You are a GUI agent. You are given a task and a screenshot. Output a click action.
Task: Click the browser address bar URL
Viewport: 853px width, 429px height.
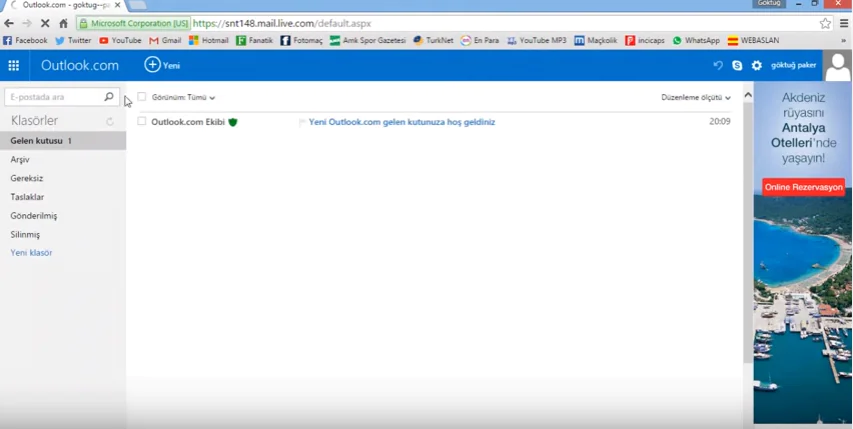point(282,23)
